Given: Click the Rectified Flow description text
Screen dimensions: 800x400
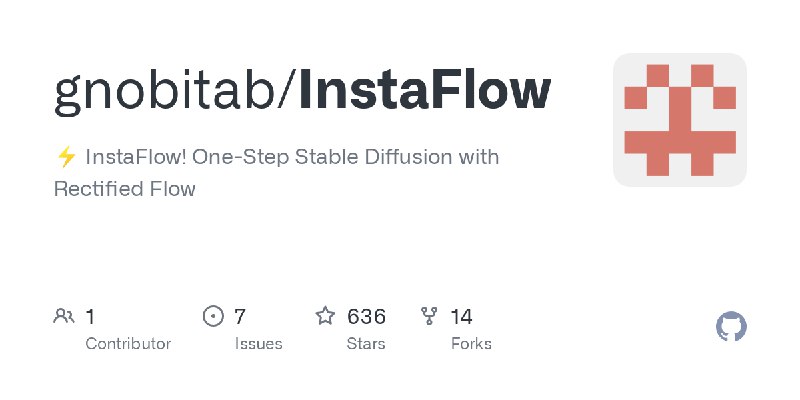Looking at the screenshot, I should pyautogui.click(x=124, y=189).
